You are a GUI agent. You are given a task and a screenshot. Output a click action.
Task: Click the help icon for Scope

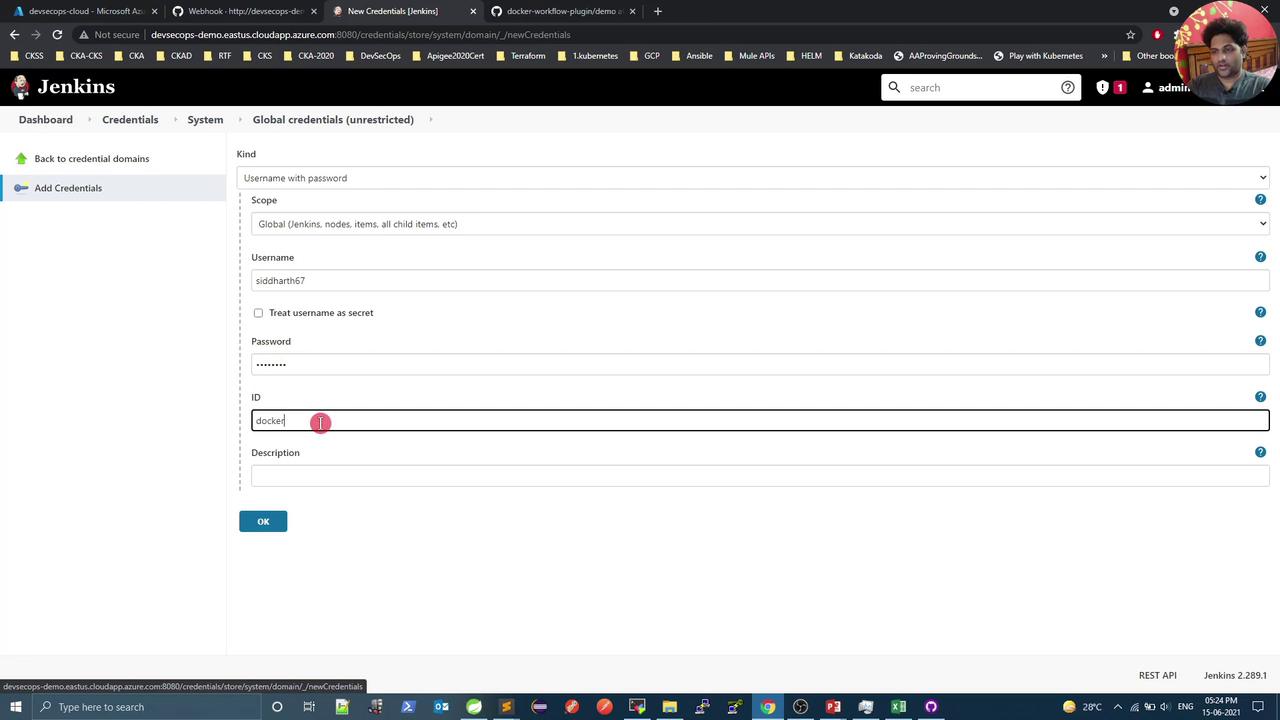click(x=1260, y=200)
